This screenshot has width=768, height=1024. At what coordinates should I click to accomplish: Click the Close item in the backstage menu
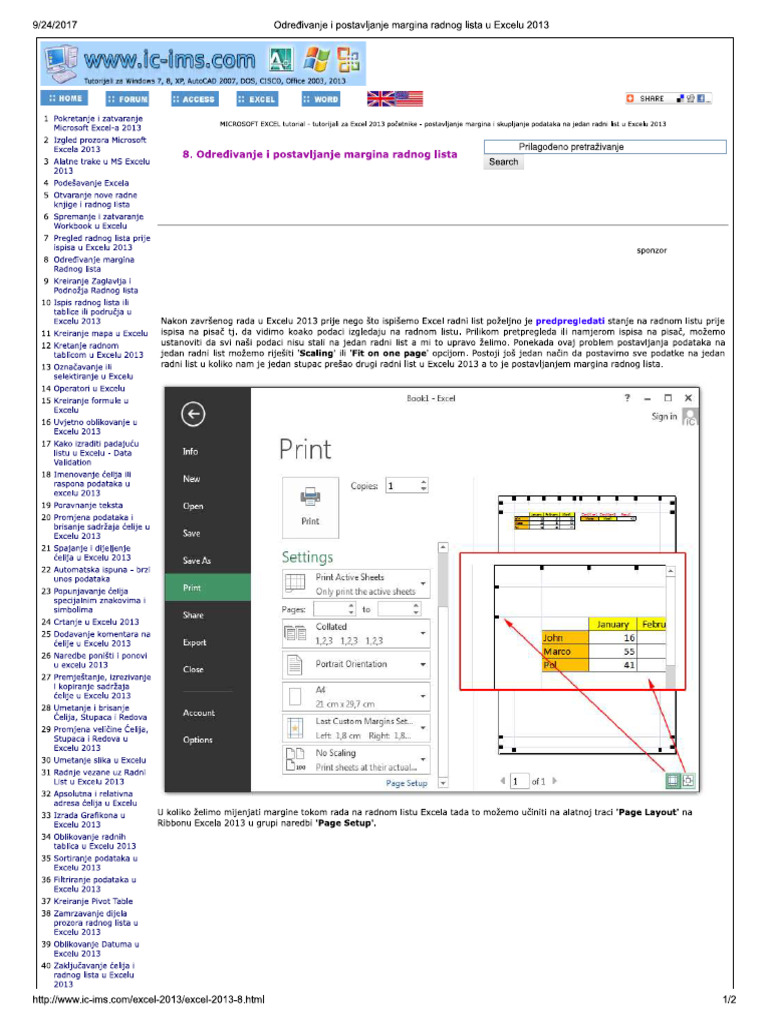click(x=193, y=669)
